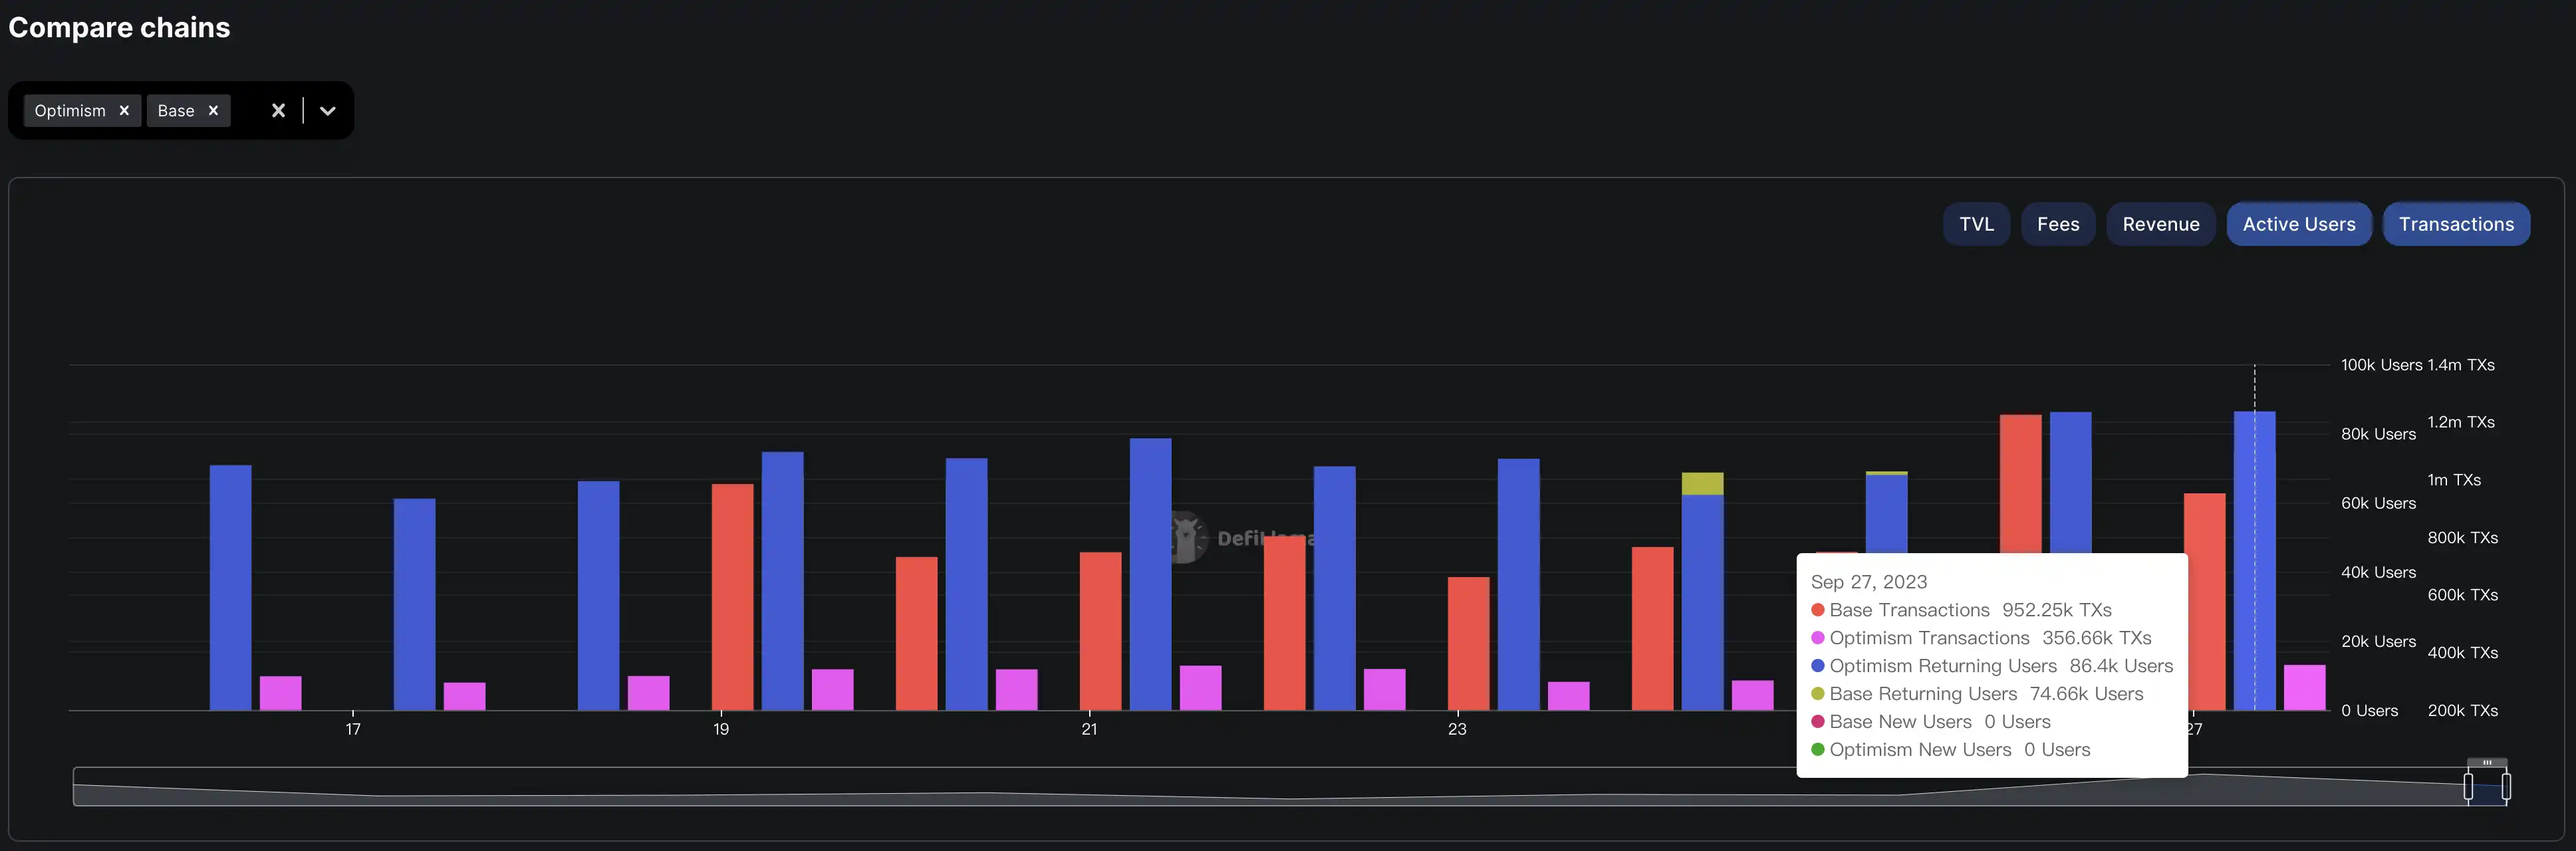The image size is (2576, 851).
Task: Select the Fees tab
Action: [2059, 222]
